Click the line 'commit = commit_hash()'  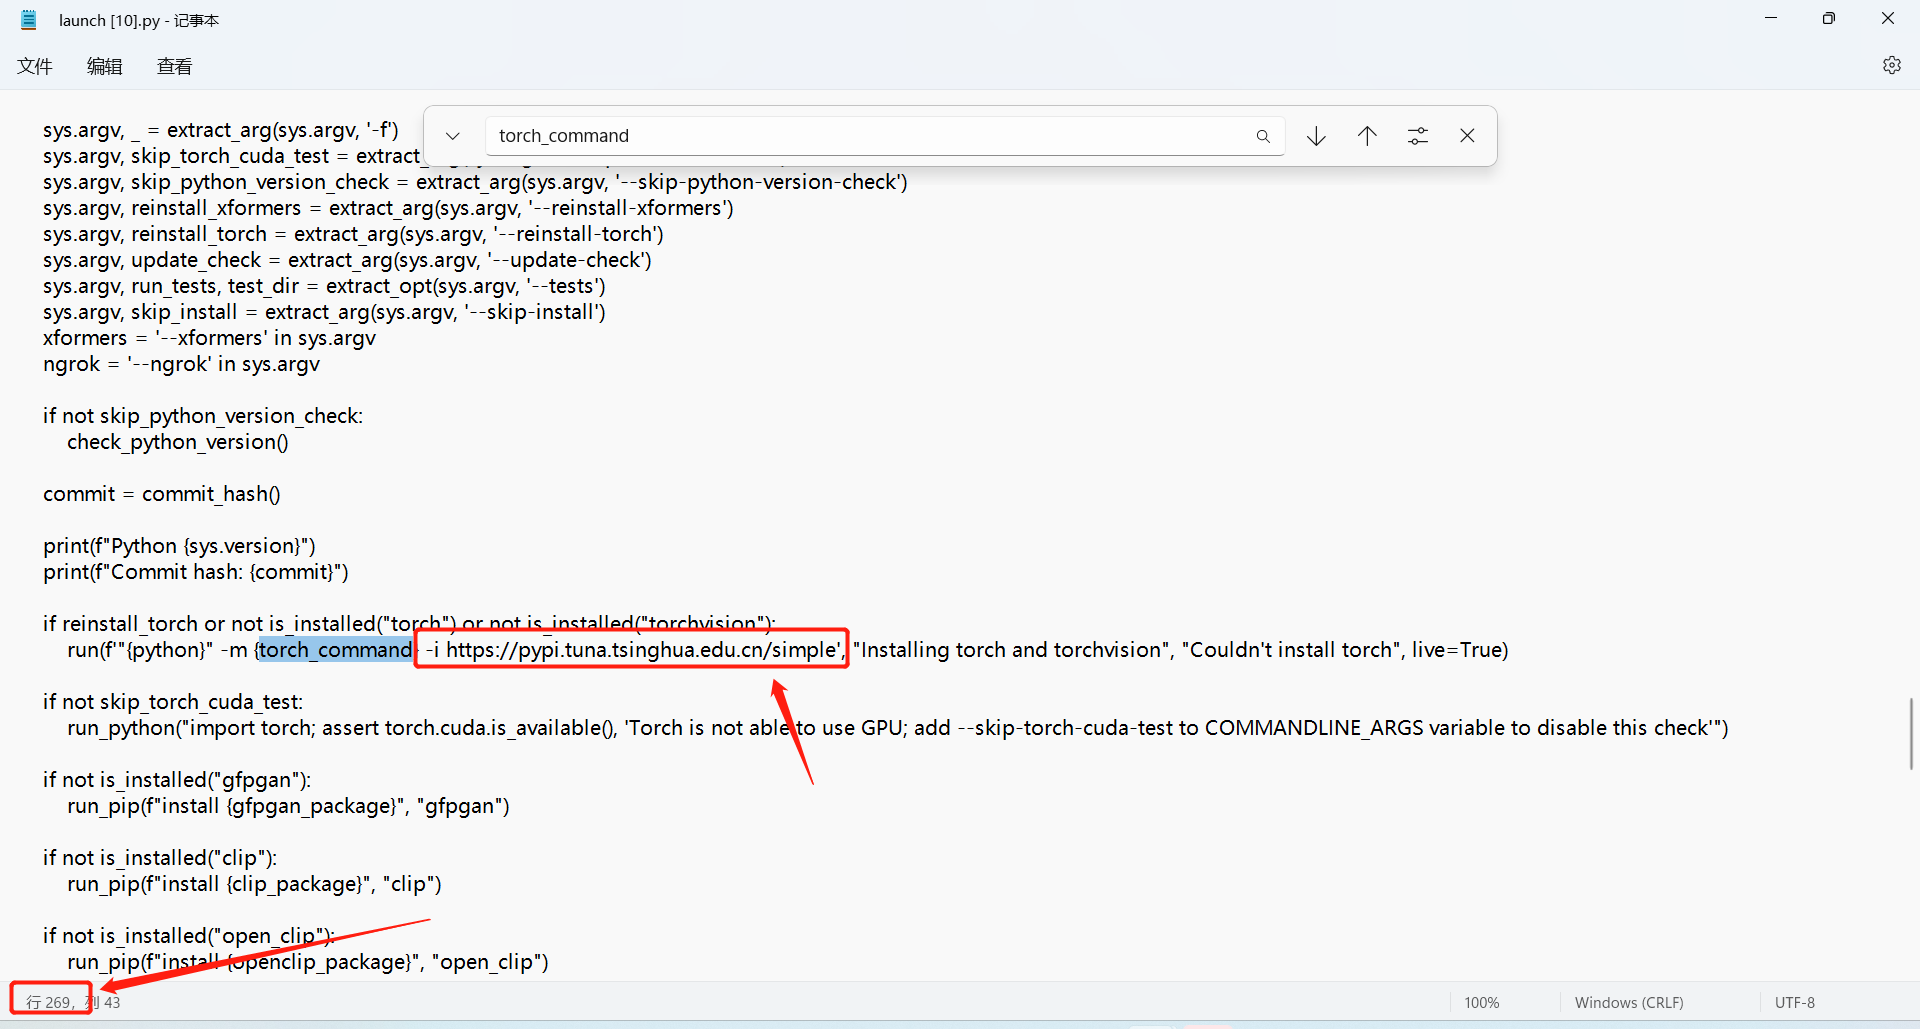(162, 494)
